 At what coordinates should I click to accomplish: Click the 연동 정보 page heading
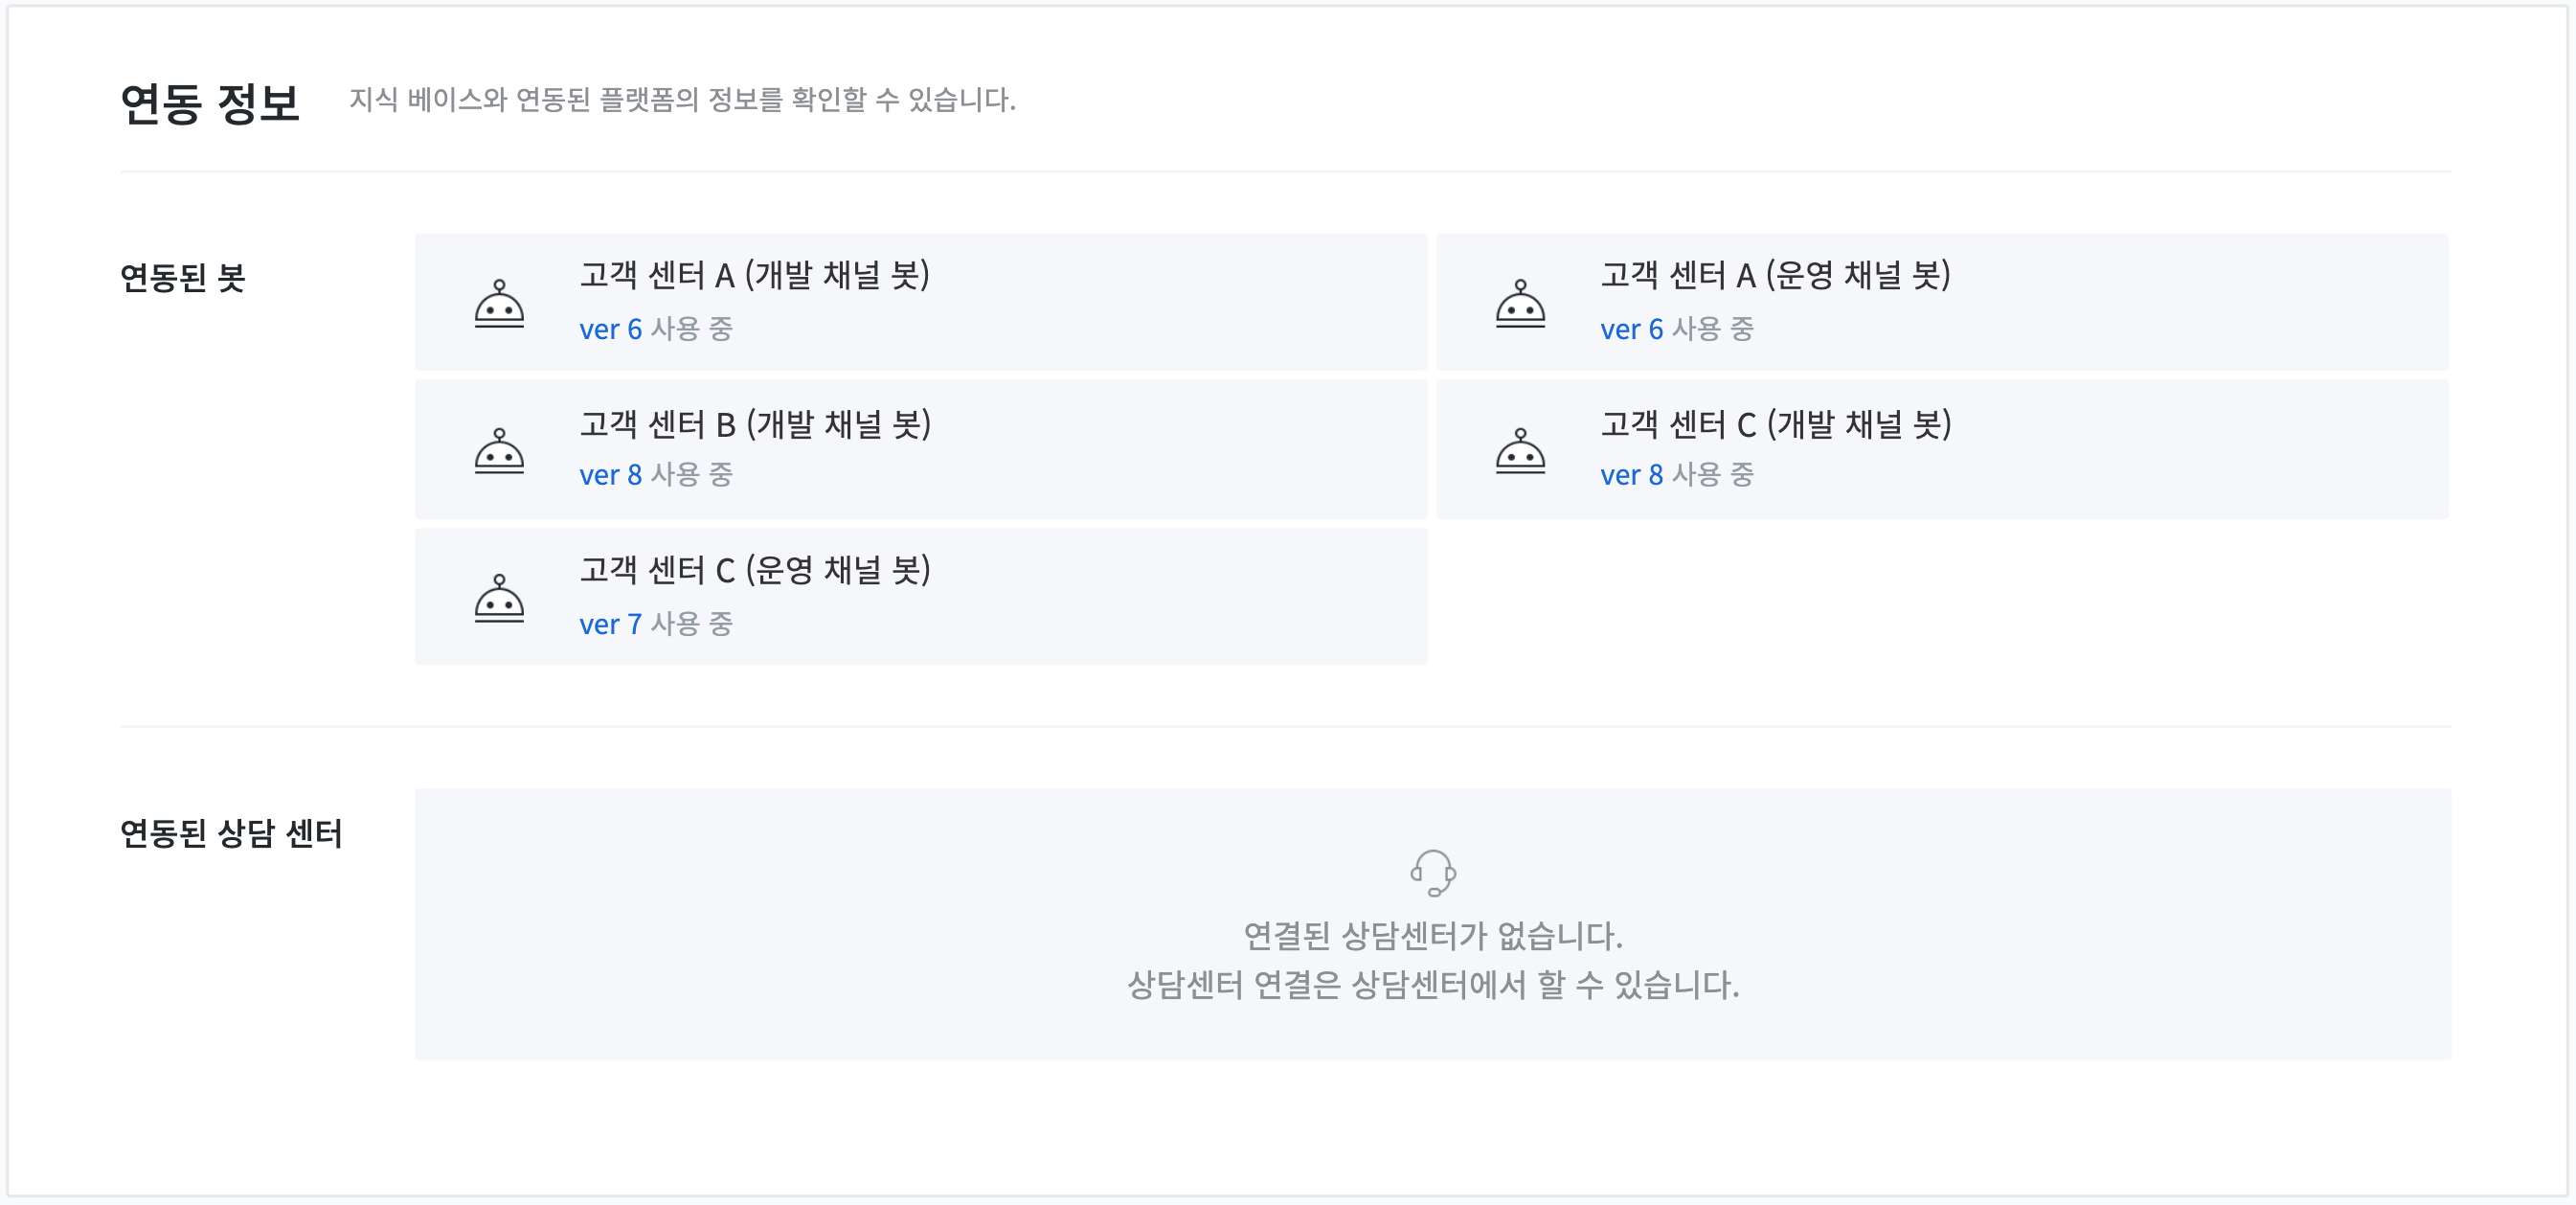(x=210, y=102)
